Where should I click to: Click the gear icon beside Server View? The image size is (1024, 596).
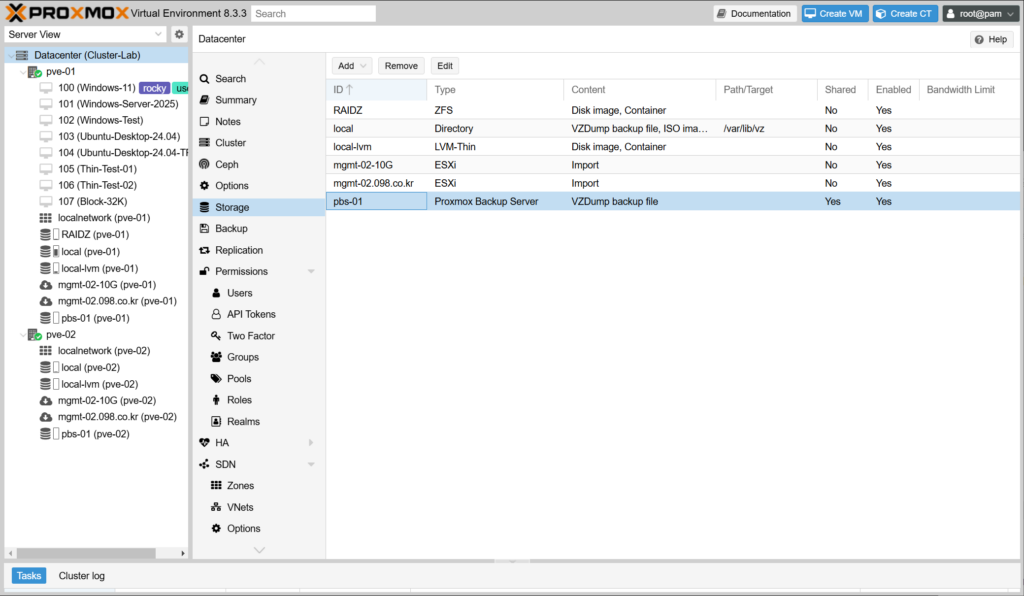pos(179,35)
